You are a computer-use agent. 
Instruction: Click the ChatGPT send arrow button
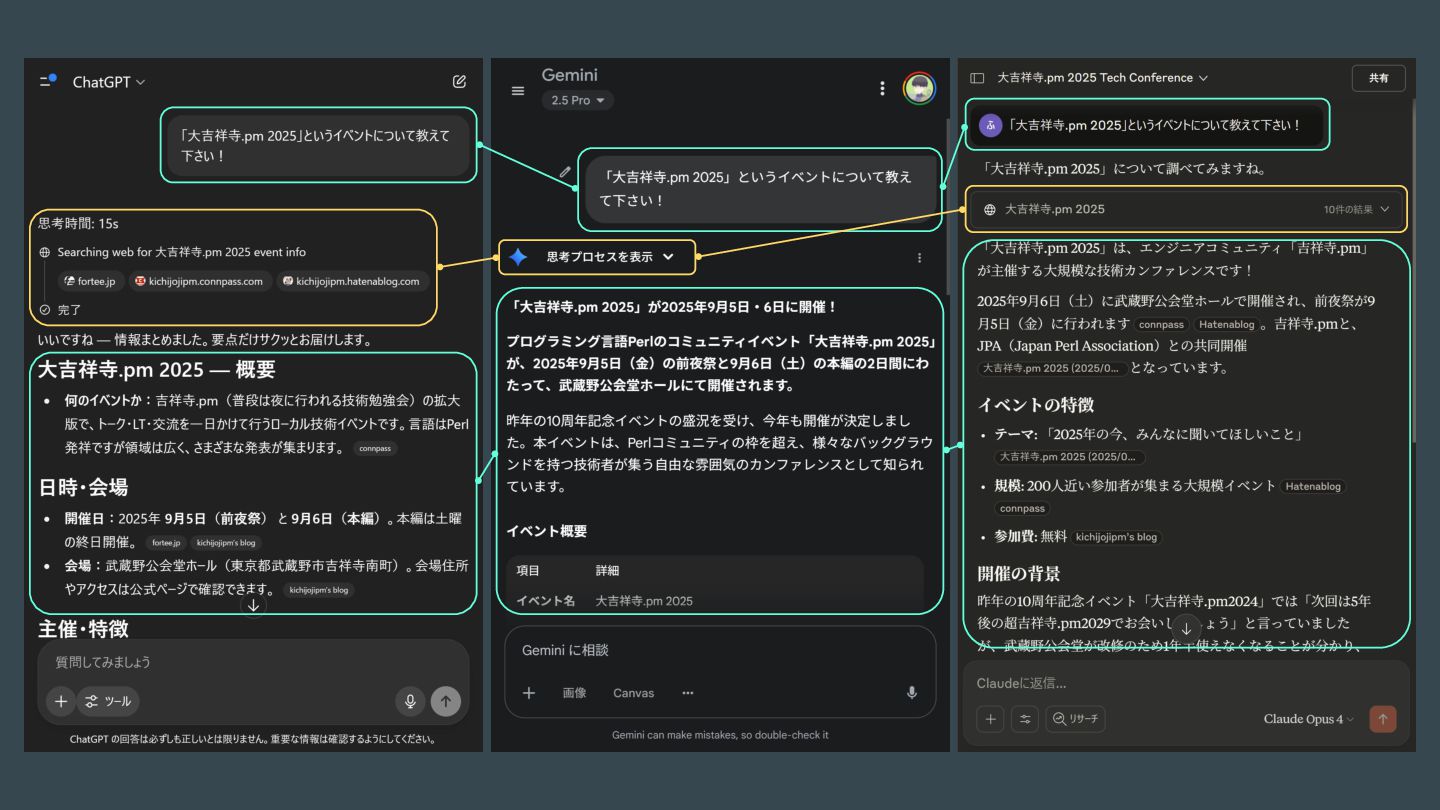click(x=446, y=701)
